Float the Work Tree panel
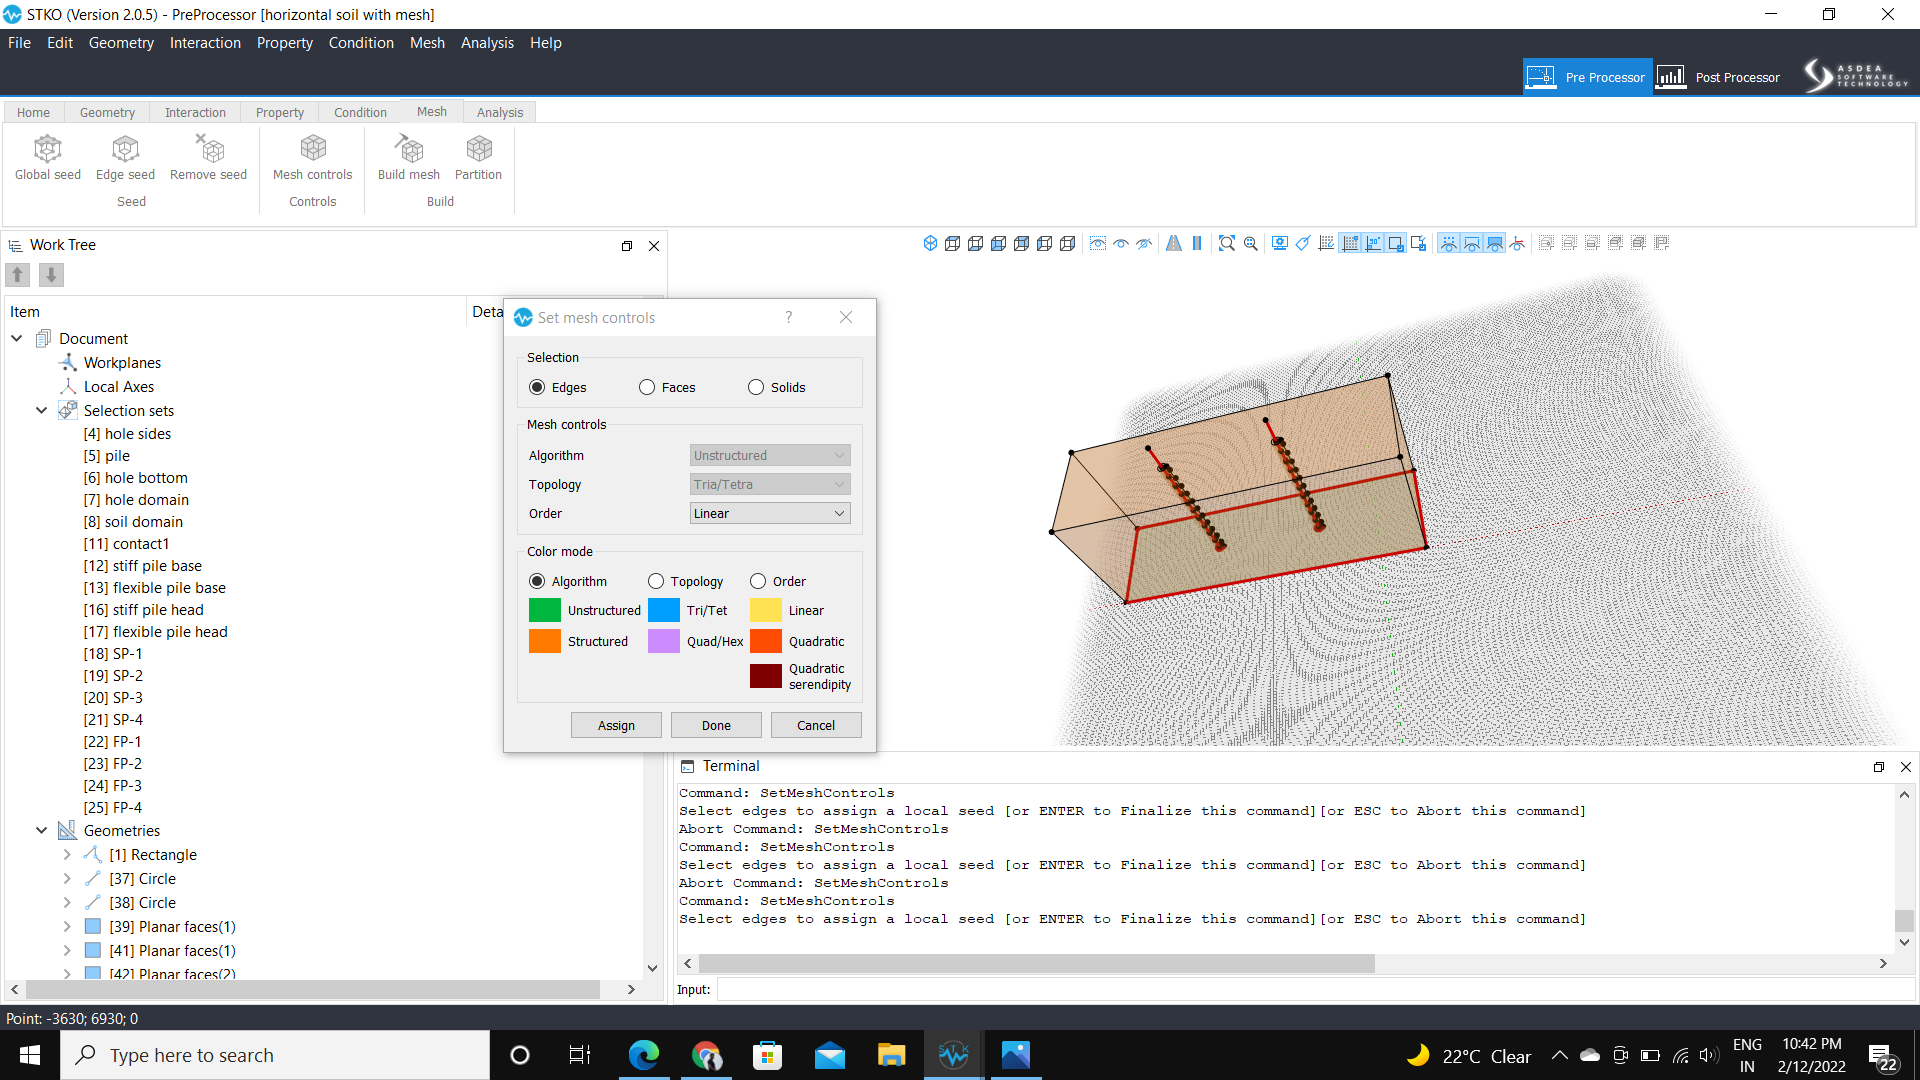This screenshot has width=1920, height=1080. tap(627, 246)
